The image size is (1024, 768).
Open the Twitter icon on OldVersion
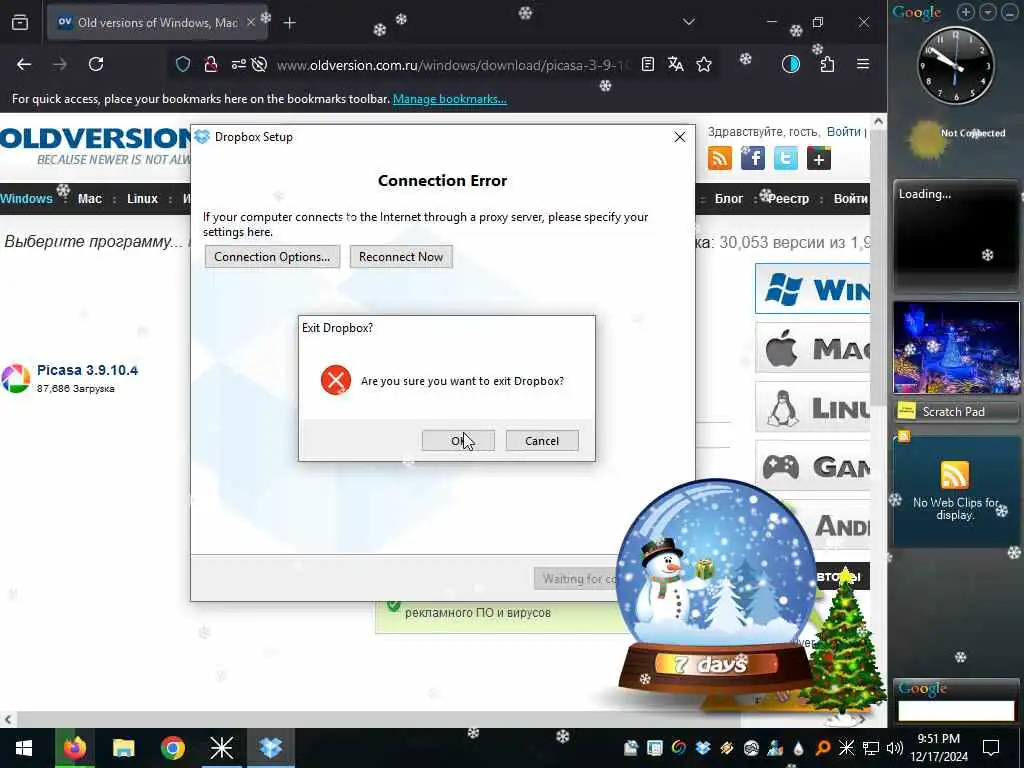click(x=786, y=158)
